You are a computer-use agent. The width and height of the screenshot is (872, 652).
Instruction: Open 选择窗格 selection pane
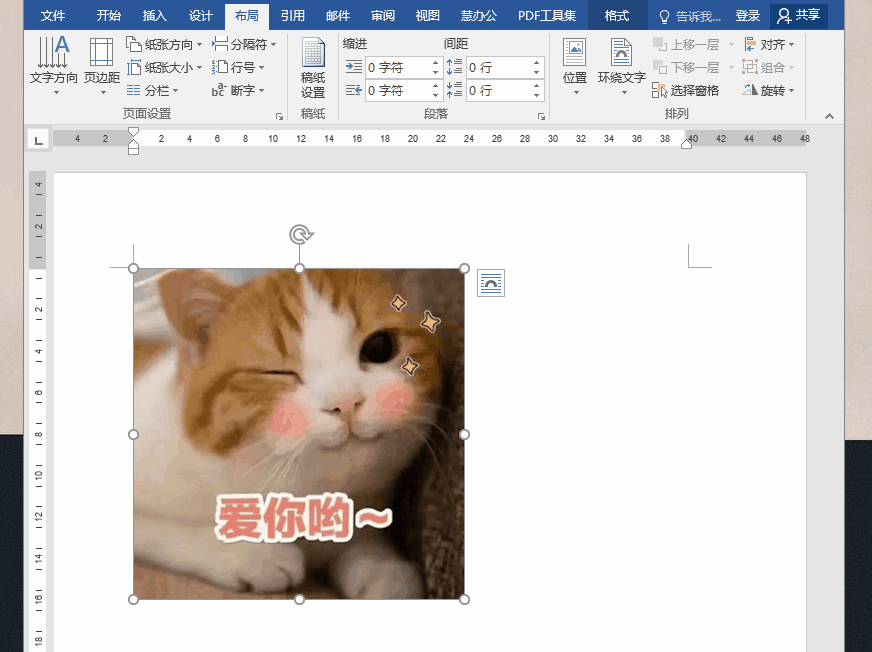tap(686, 90)
